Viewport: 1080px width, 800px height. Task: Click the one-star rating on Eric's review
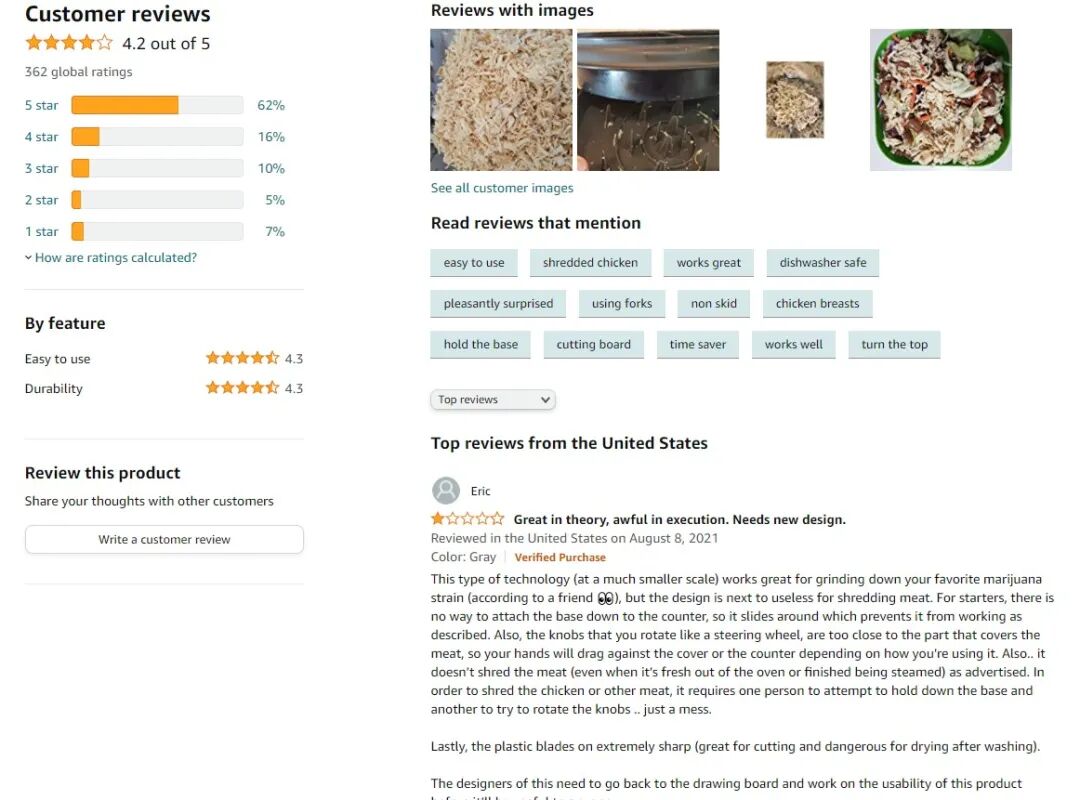pos(468,519)
